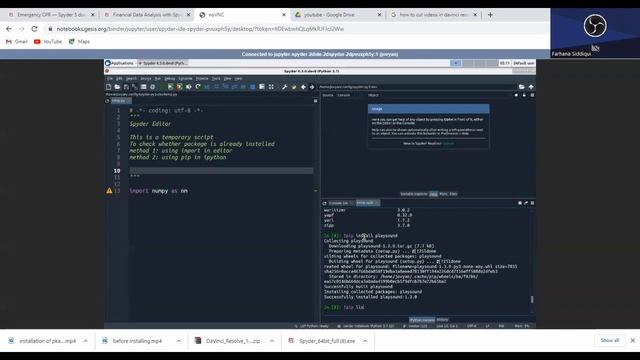The width and height of the screenshot is (640, 360).
Task: Switch to the Variable explorer pane tab
Action: tap(413, 194)
